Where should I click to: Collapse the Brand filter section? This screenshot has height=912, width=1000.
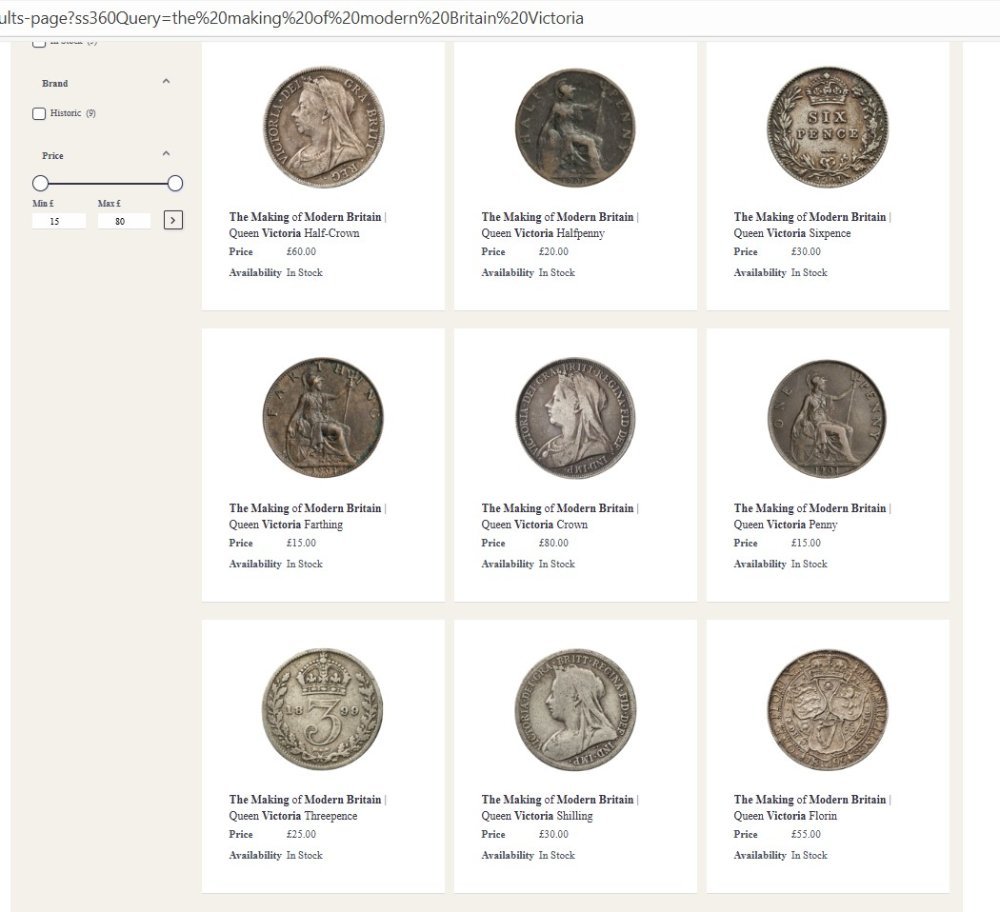tap(166, 82)
